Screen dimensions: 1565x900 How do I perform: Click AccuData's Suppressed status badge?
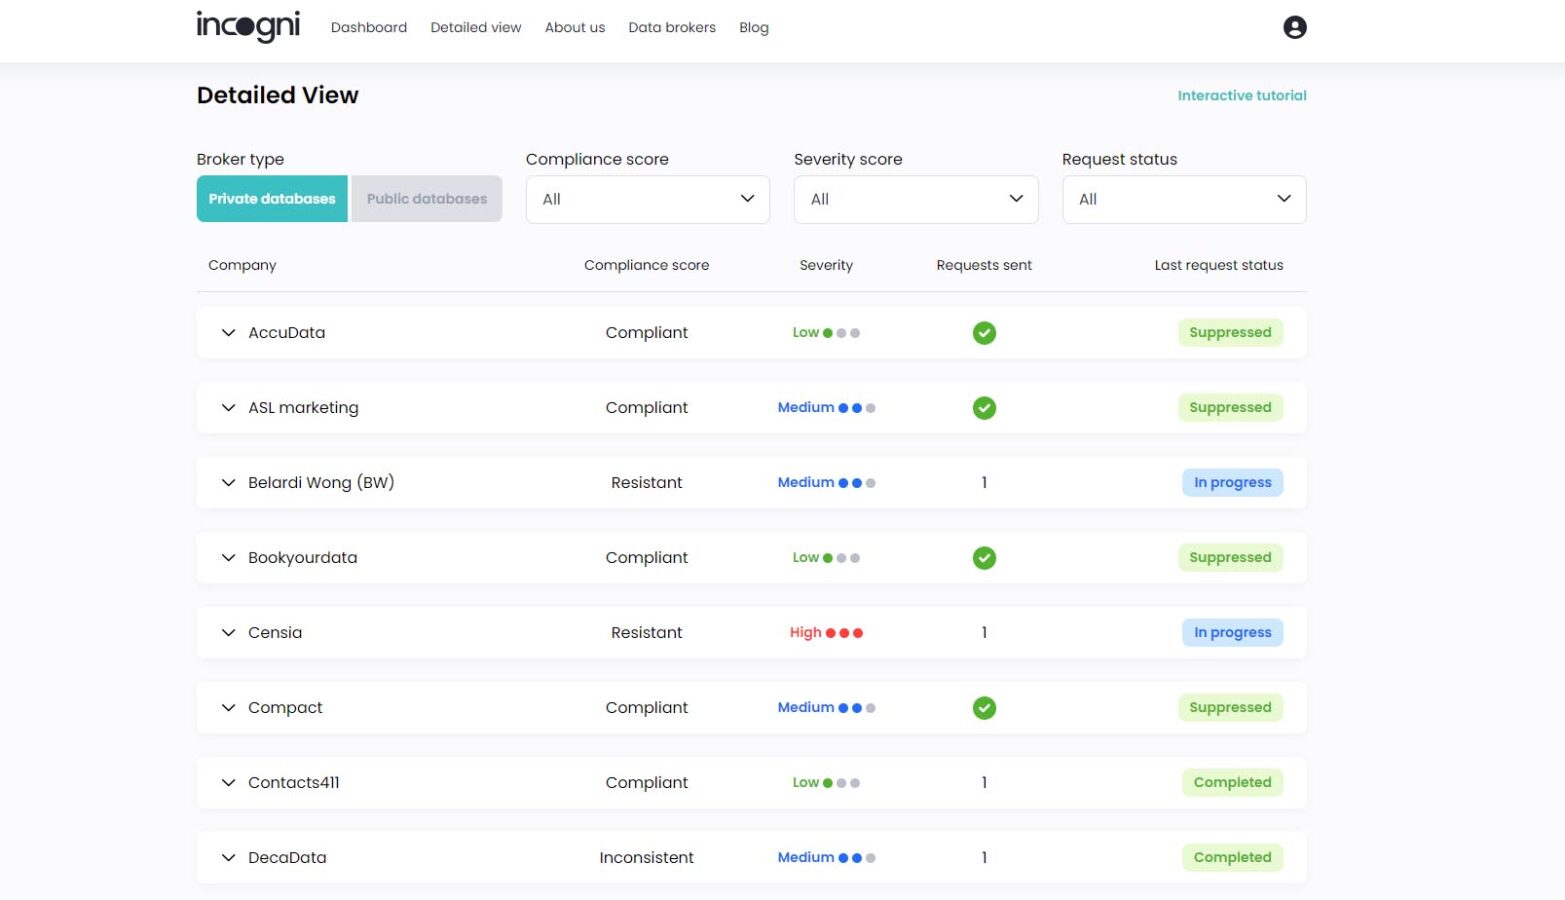pyautogui.click(x=1230, y=333)
